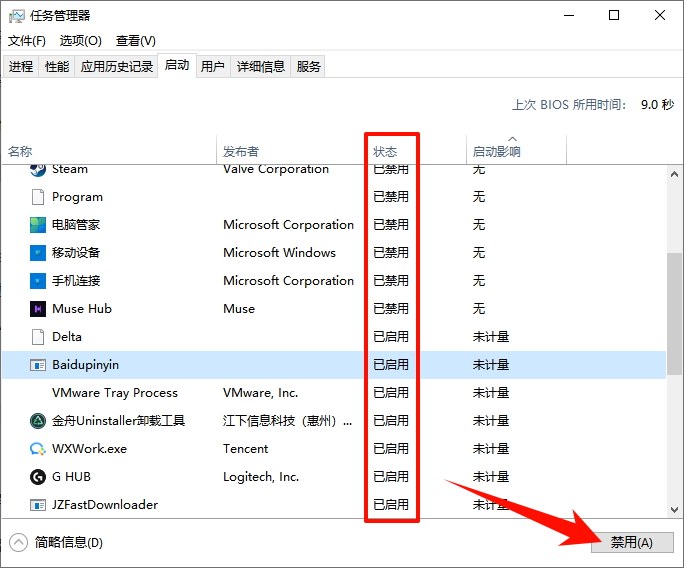This screenshot has width=684, height=568.
Task: Click the G HUB Logitech icon
Action: 38,477
